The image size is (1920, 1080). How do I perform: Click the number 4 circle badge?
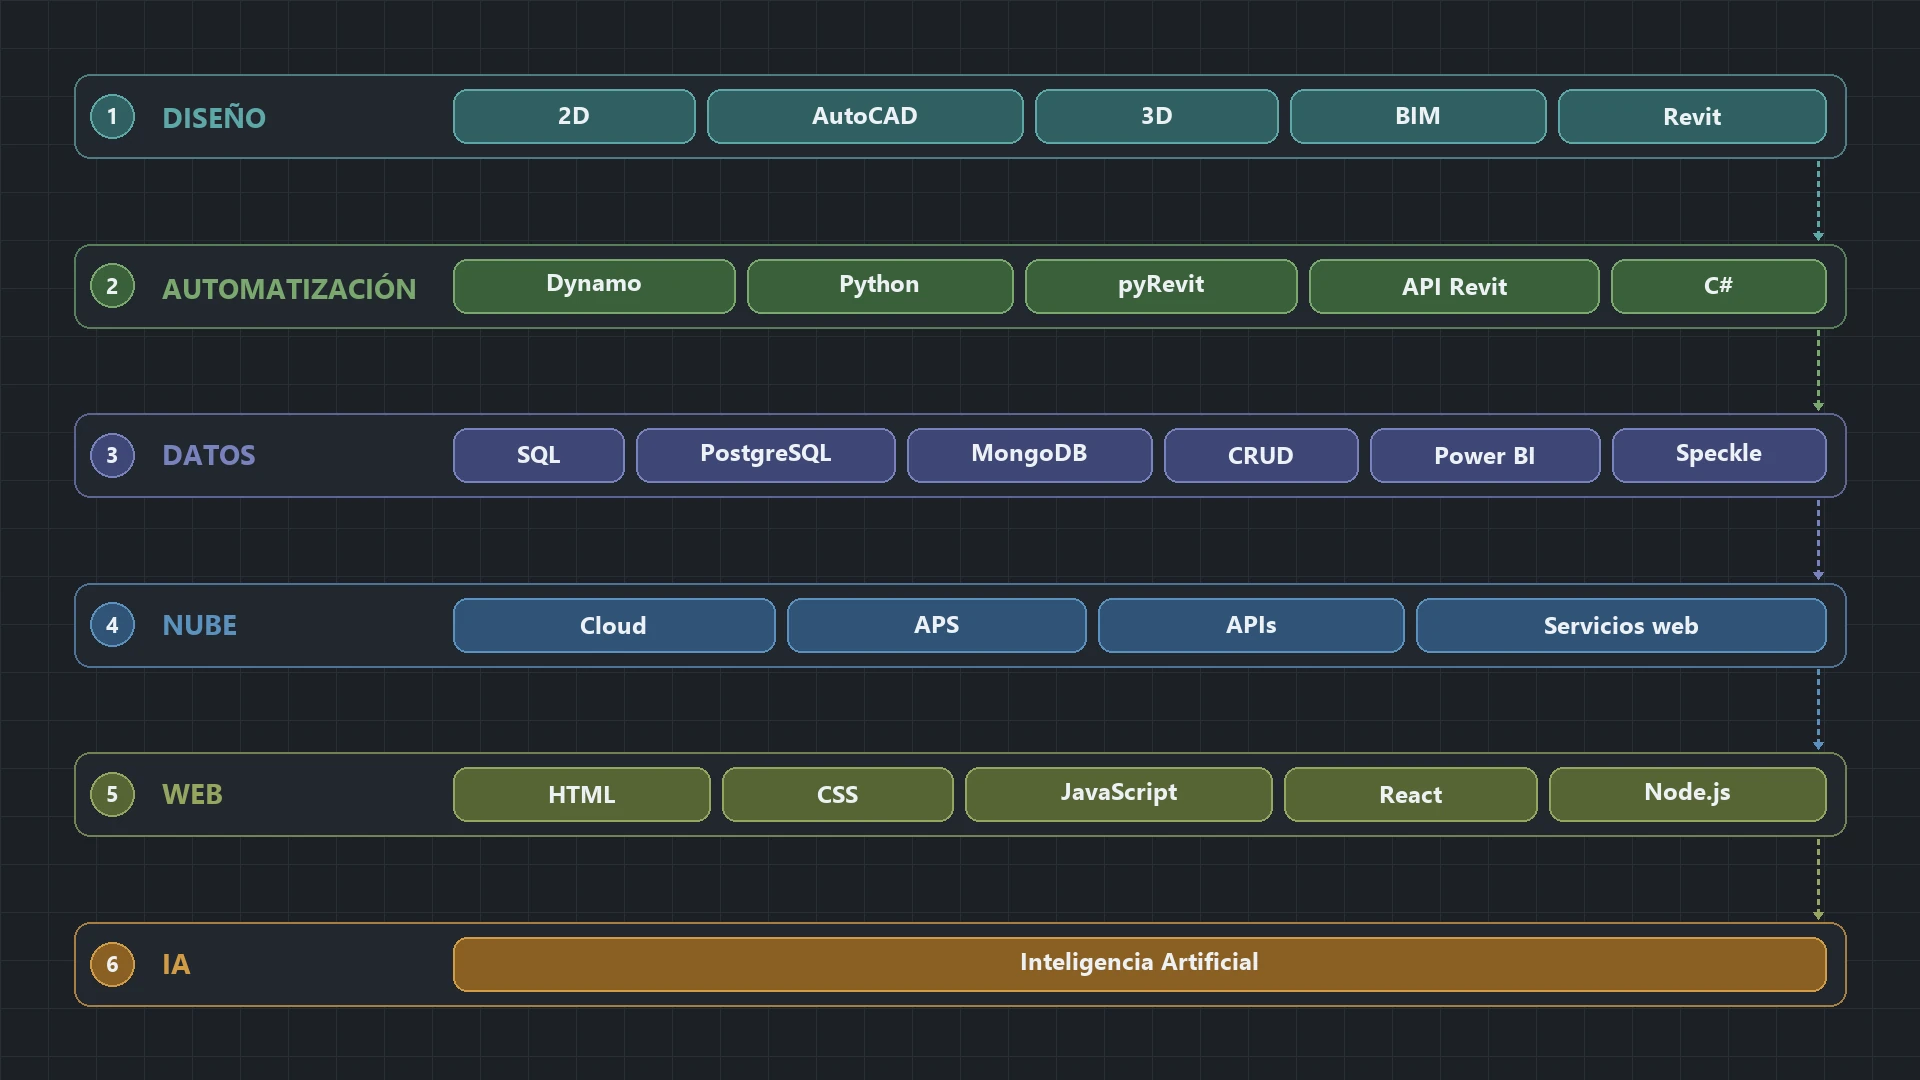point(112,626)
